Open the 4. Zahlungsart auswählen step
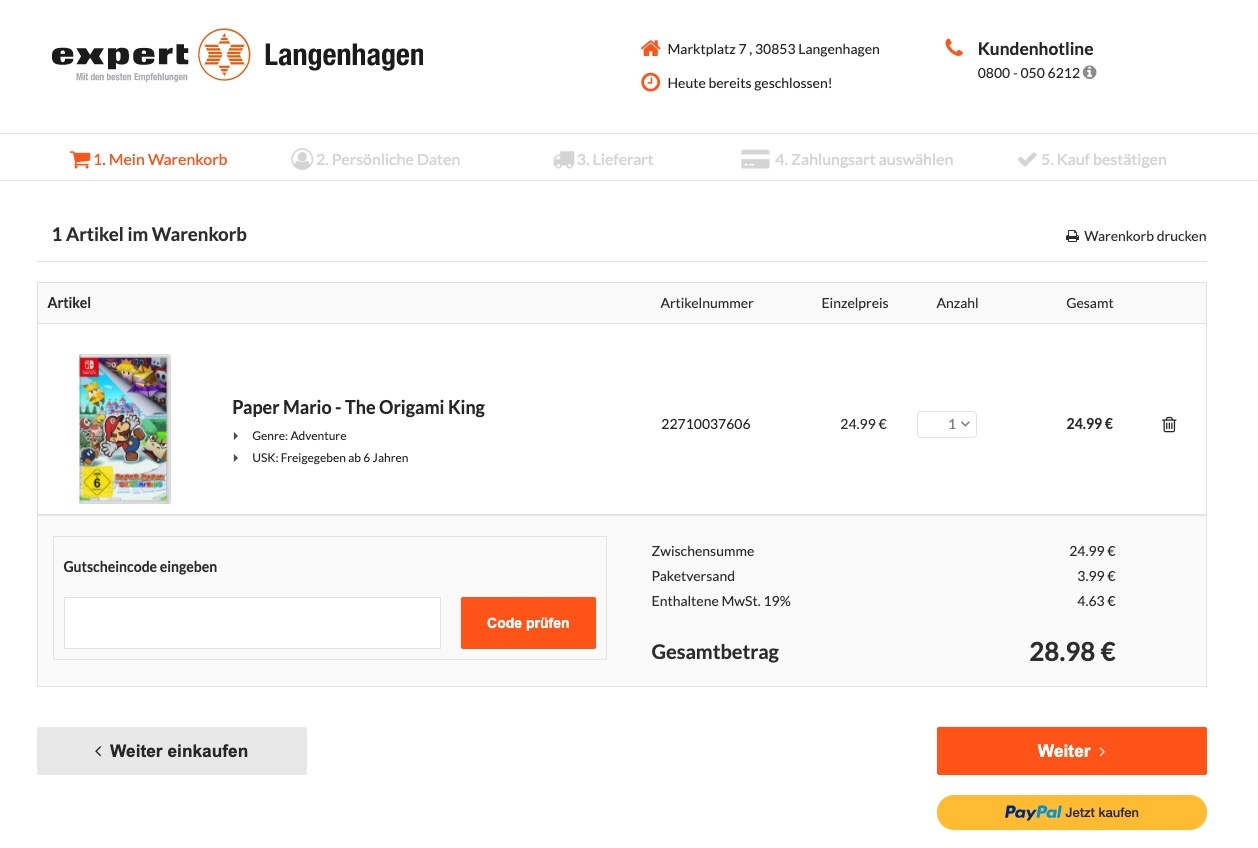This screenshot has width=1258, height=848. pos(847,159)
